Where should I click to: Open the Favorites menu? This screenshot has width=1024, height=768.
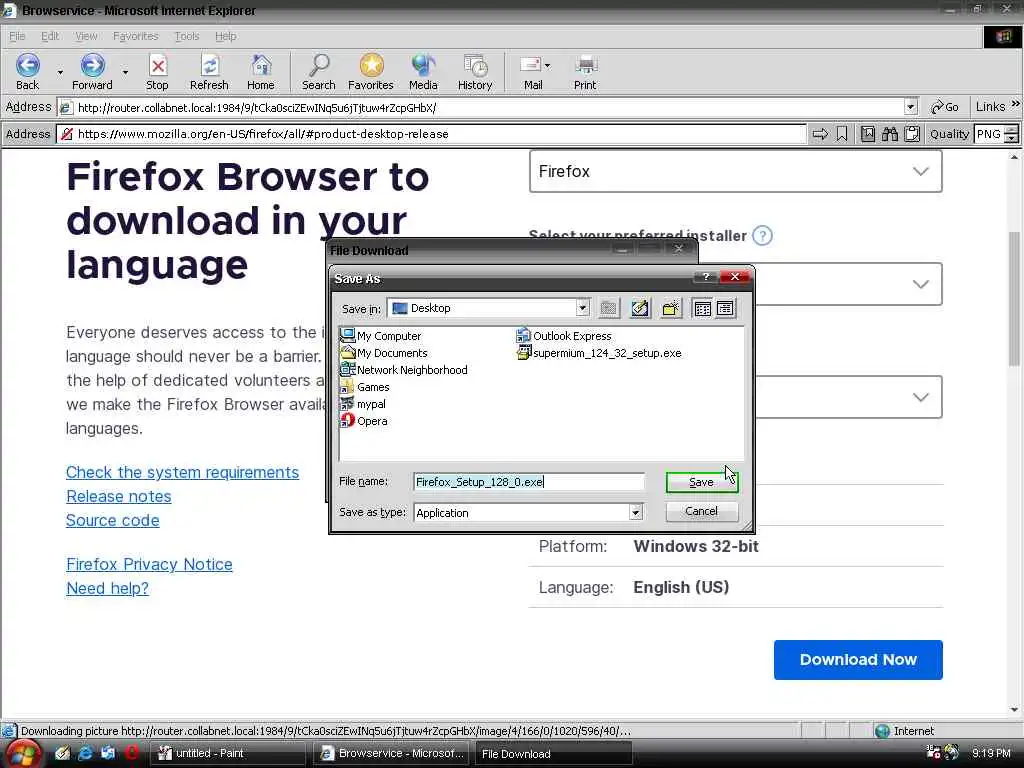tap(136, 36)
